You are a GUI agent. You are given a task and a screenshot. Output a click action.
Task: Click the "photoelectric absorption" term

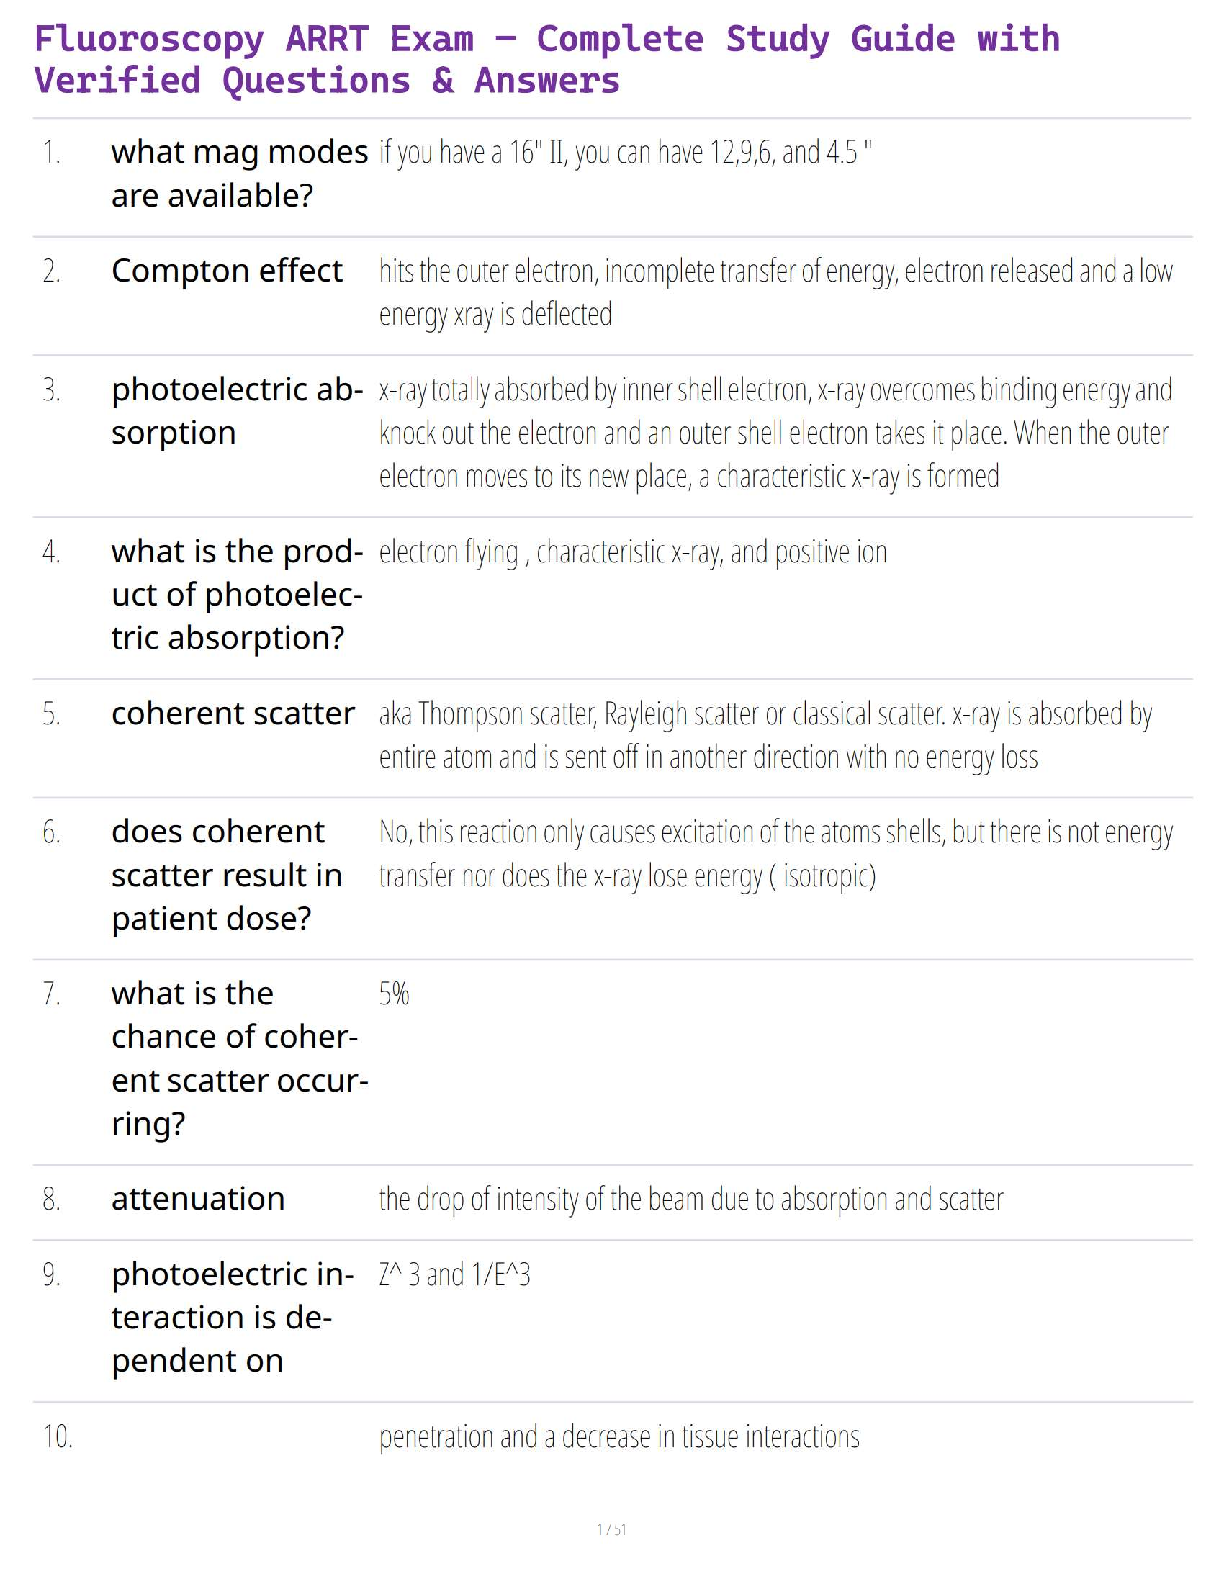tap(237, 410)
